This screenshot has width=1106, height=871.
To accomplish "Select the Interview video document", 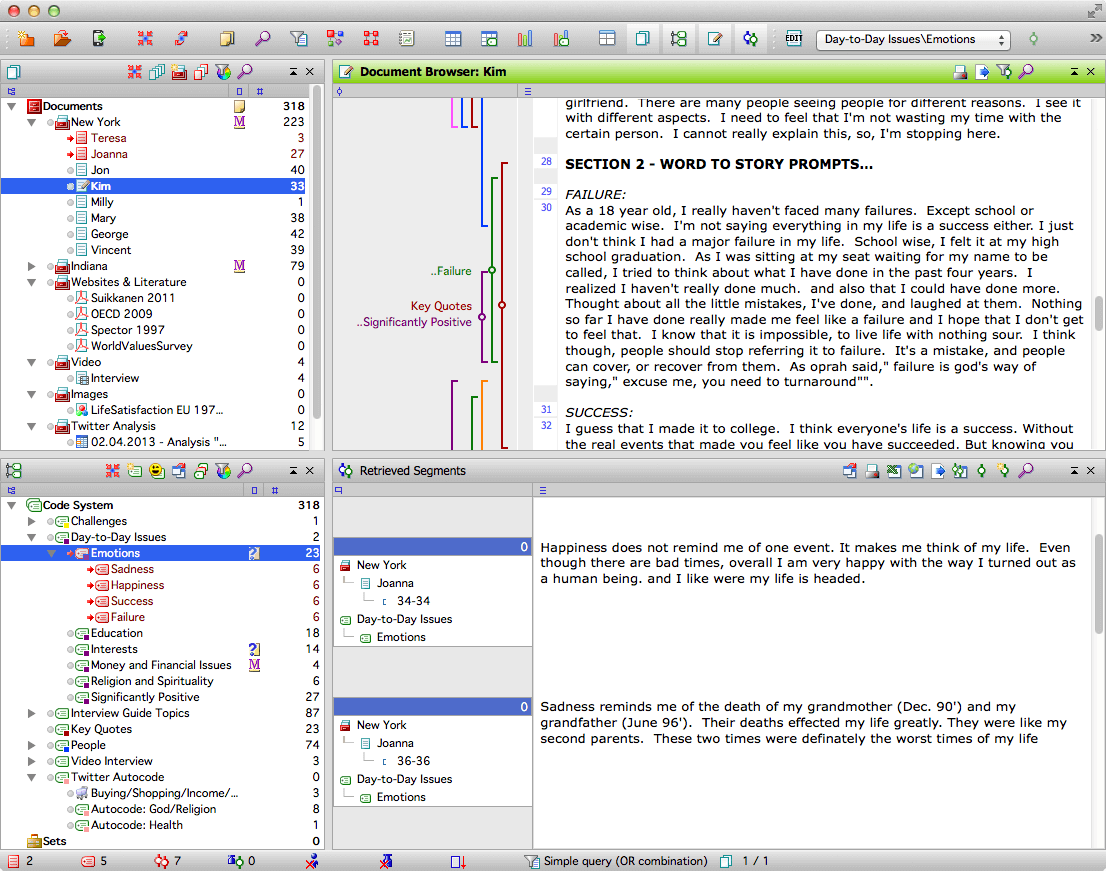I will tap(115, 378).
